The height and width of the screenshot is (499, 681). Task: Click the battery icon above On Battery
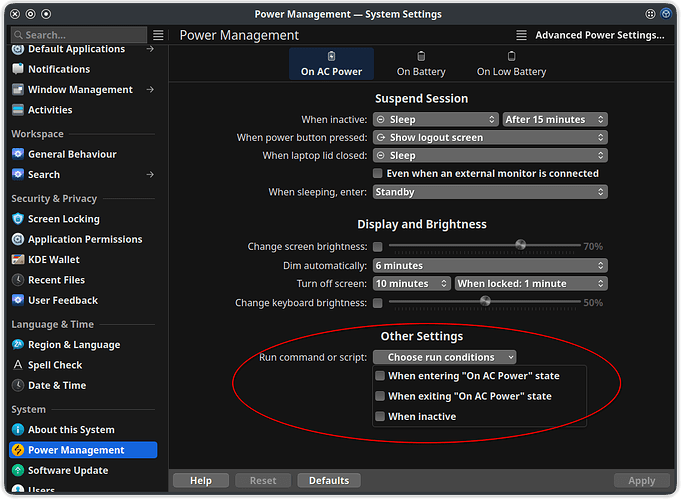(x=421, y=56)
